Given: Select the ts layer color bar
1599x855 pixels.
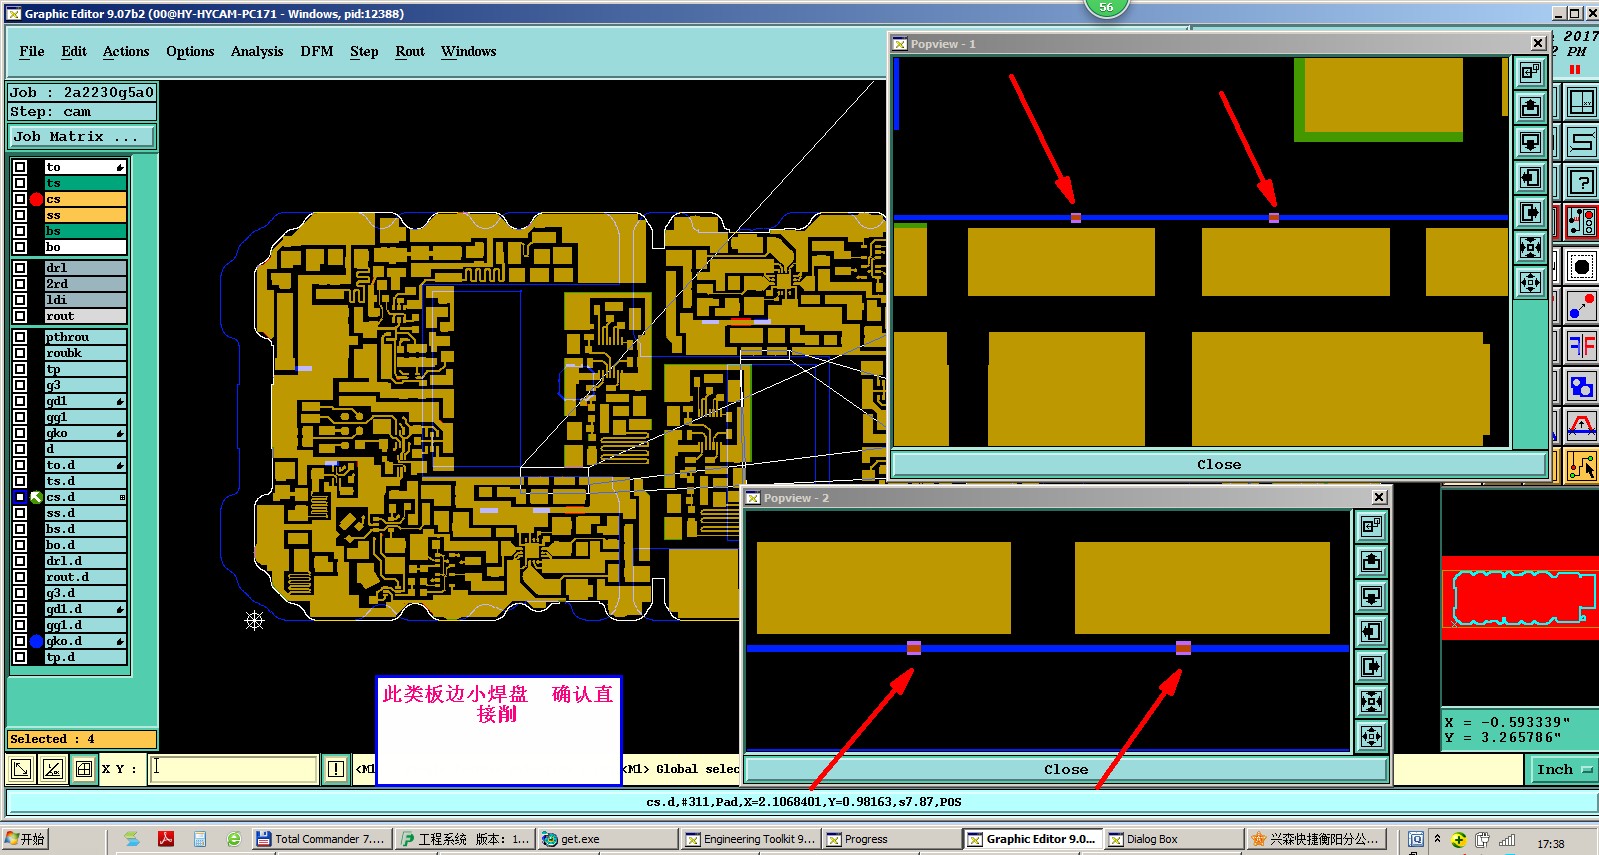Looking at the screenshot, I should pyautogui.click(x=85, y=183).
